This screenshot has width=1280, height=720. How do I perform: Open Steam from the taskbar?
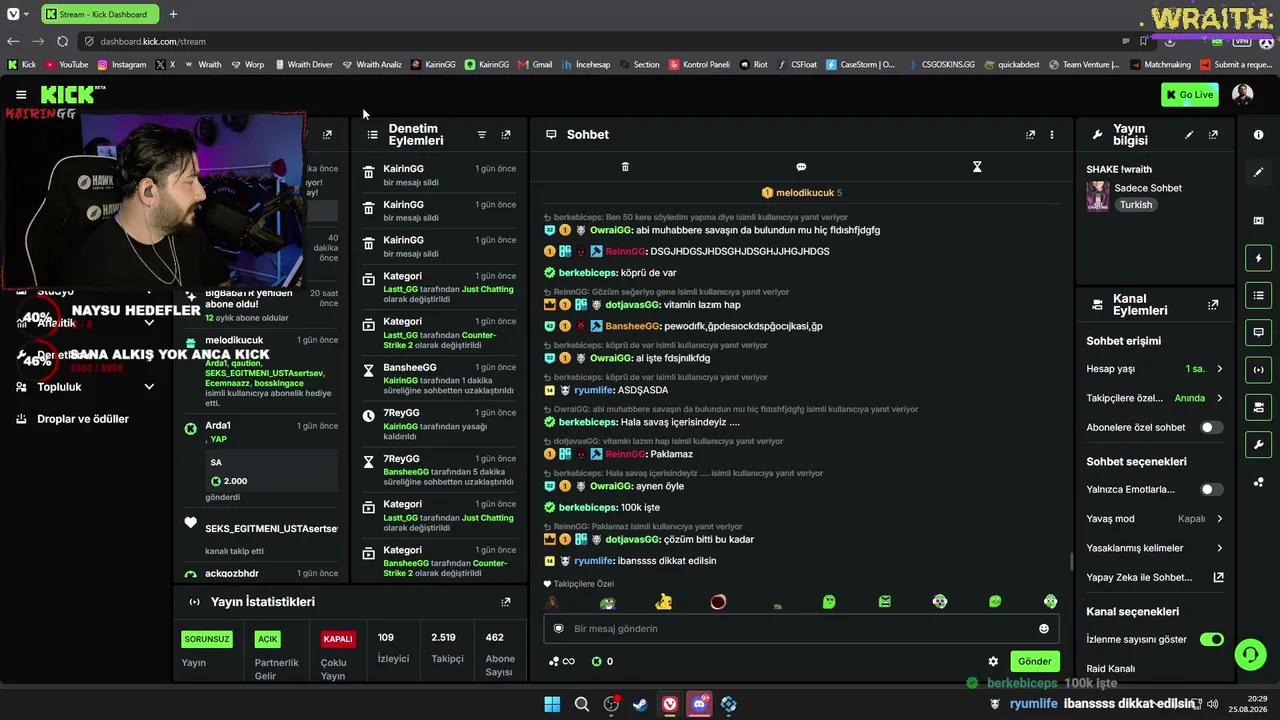[x=640, y=704]
